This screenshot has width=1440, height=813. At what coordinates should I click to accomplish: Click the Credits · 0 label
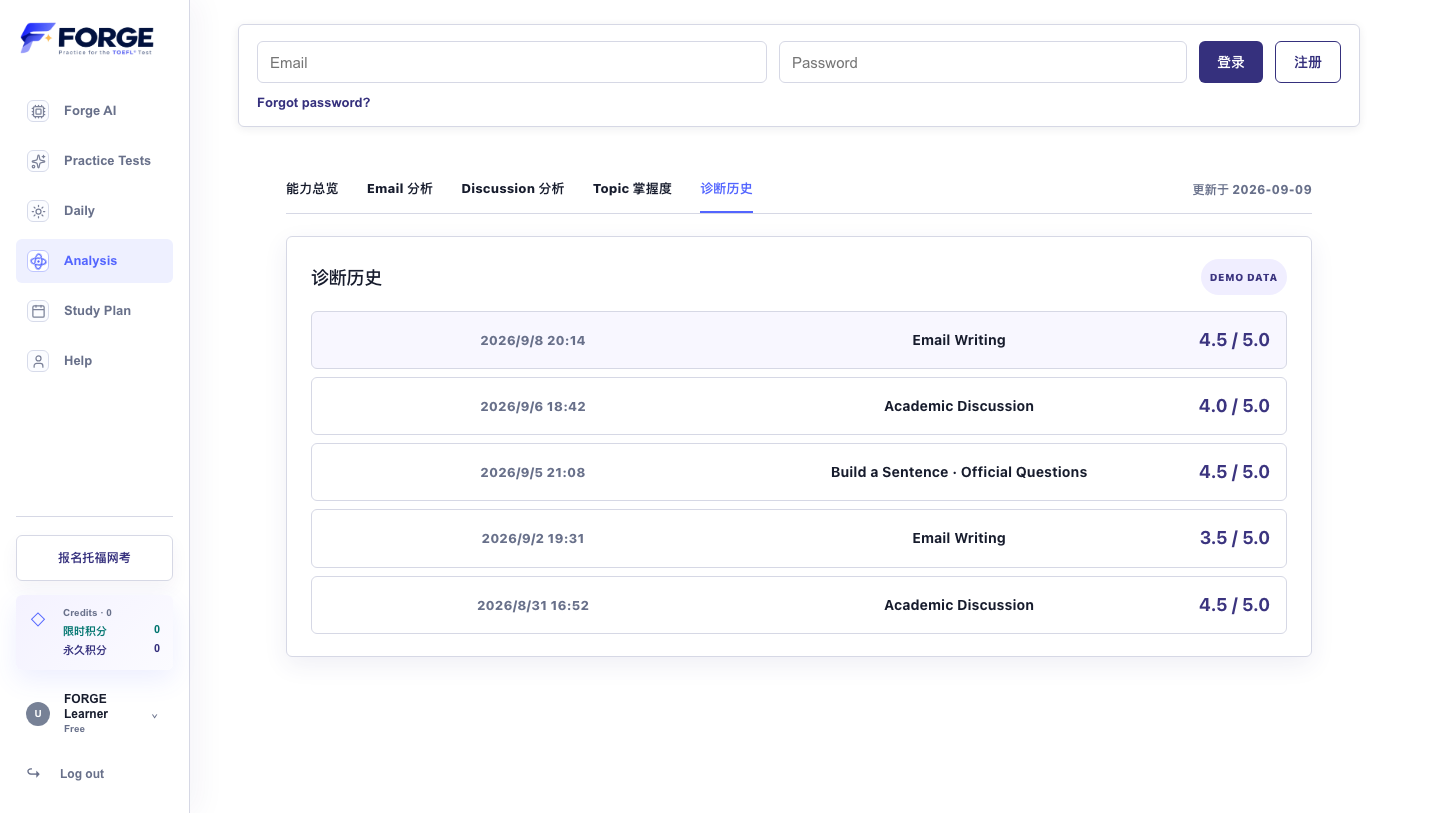click(87, 612)
